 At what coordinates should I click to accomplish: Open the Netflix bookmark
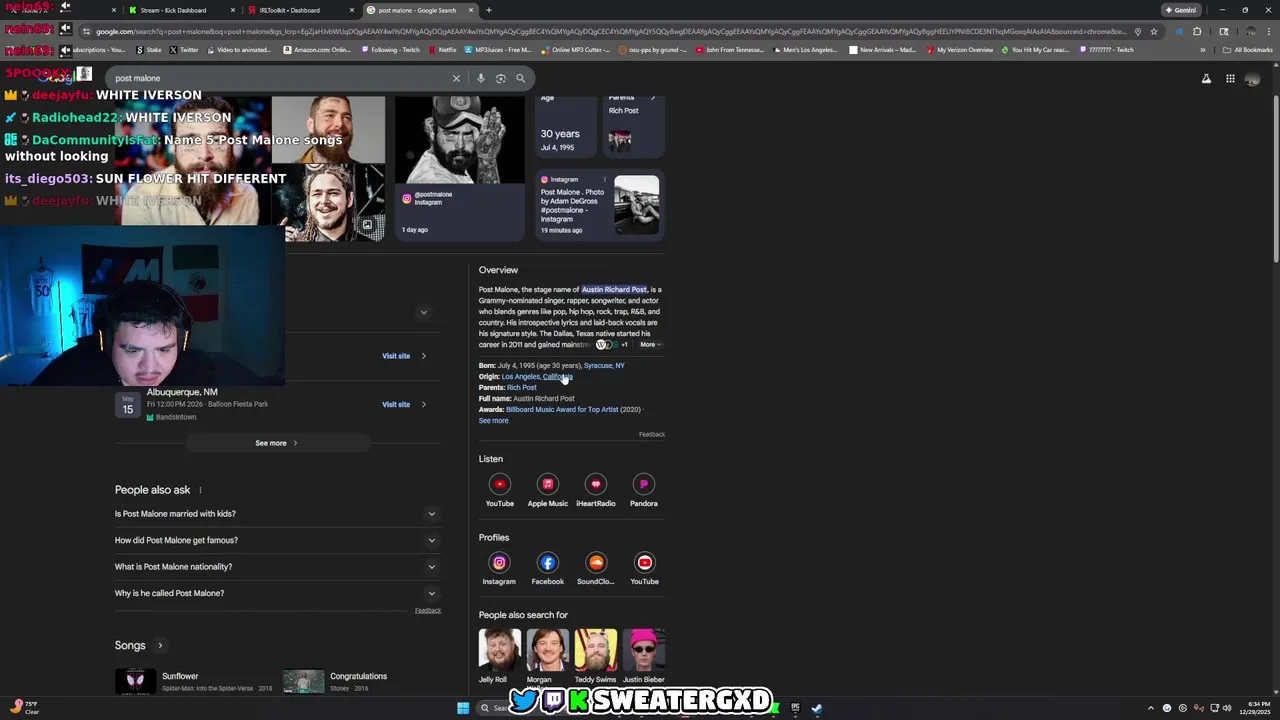(442, 50)
